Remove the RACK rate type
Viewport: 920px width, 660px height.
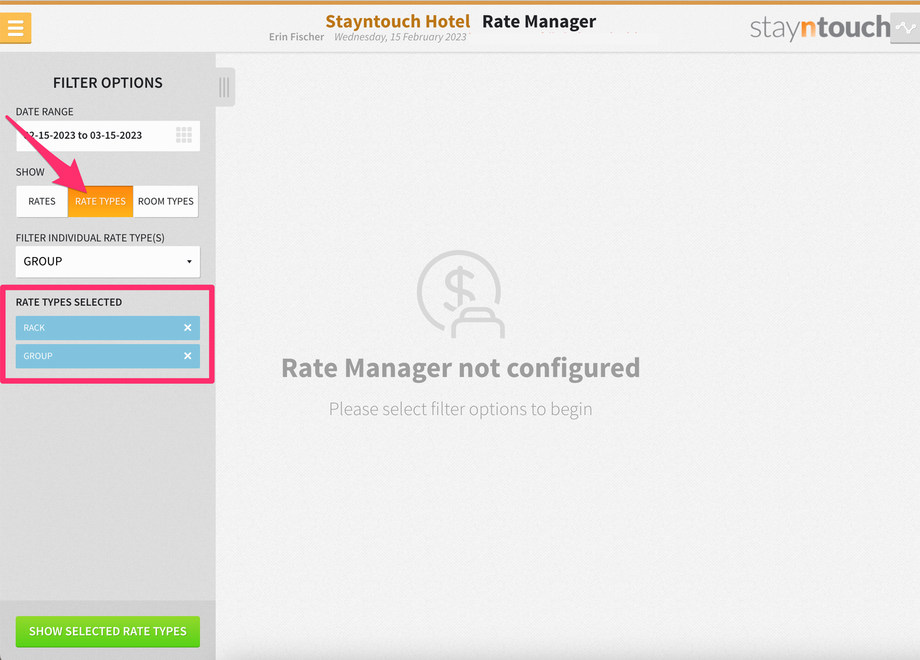(188, 328)
